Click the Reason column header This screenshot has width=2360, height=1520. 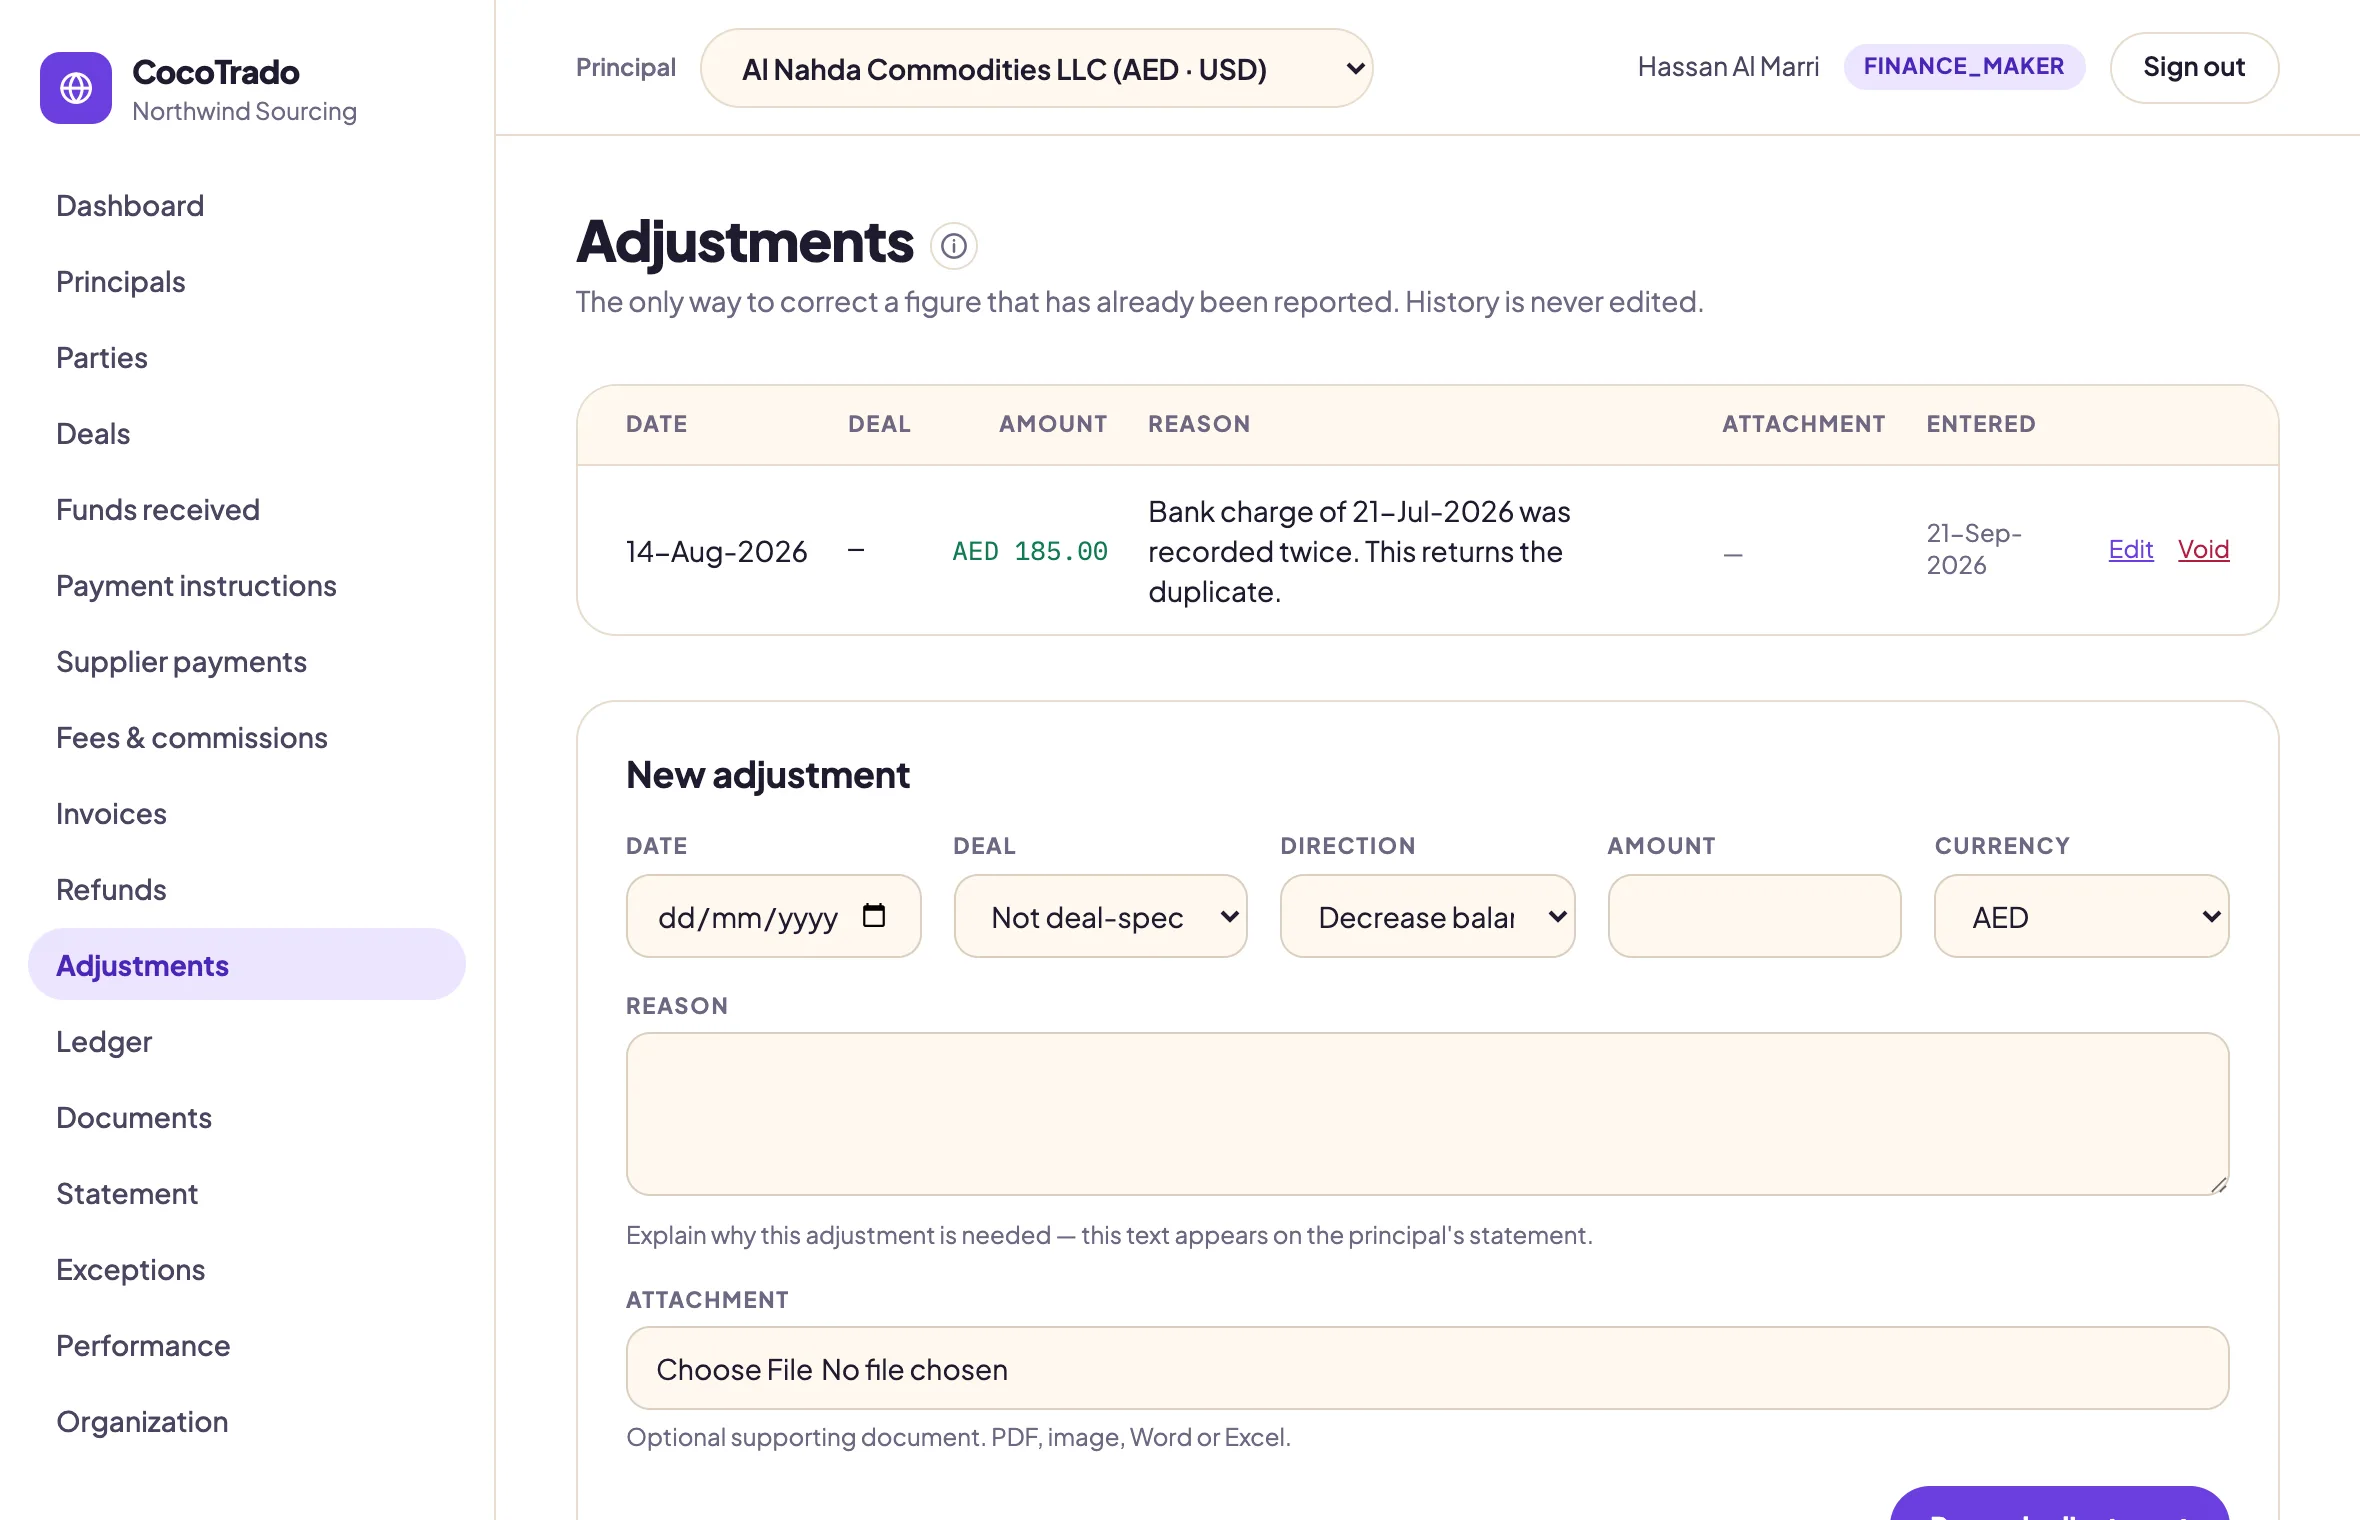point(1199,424)
